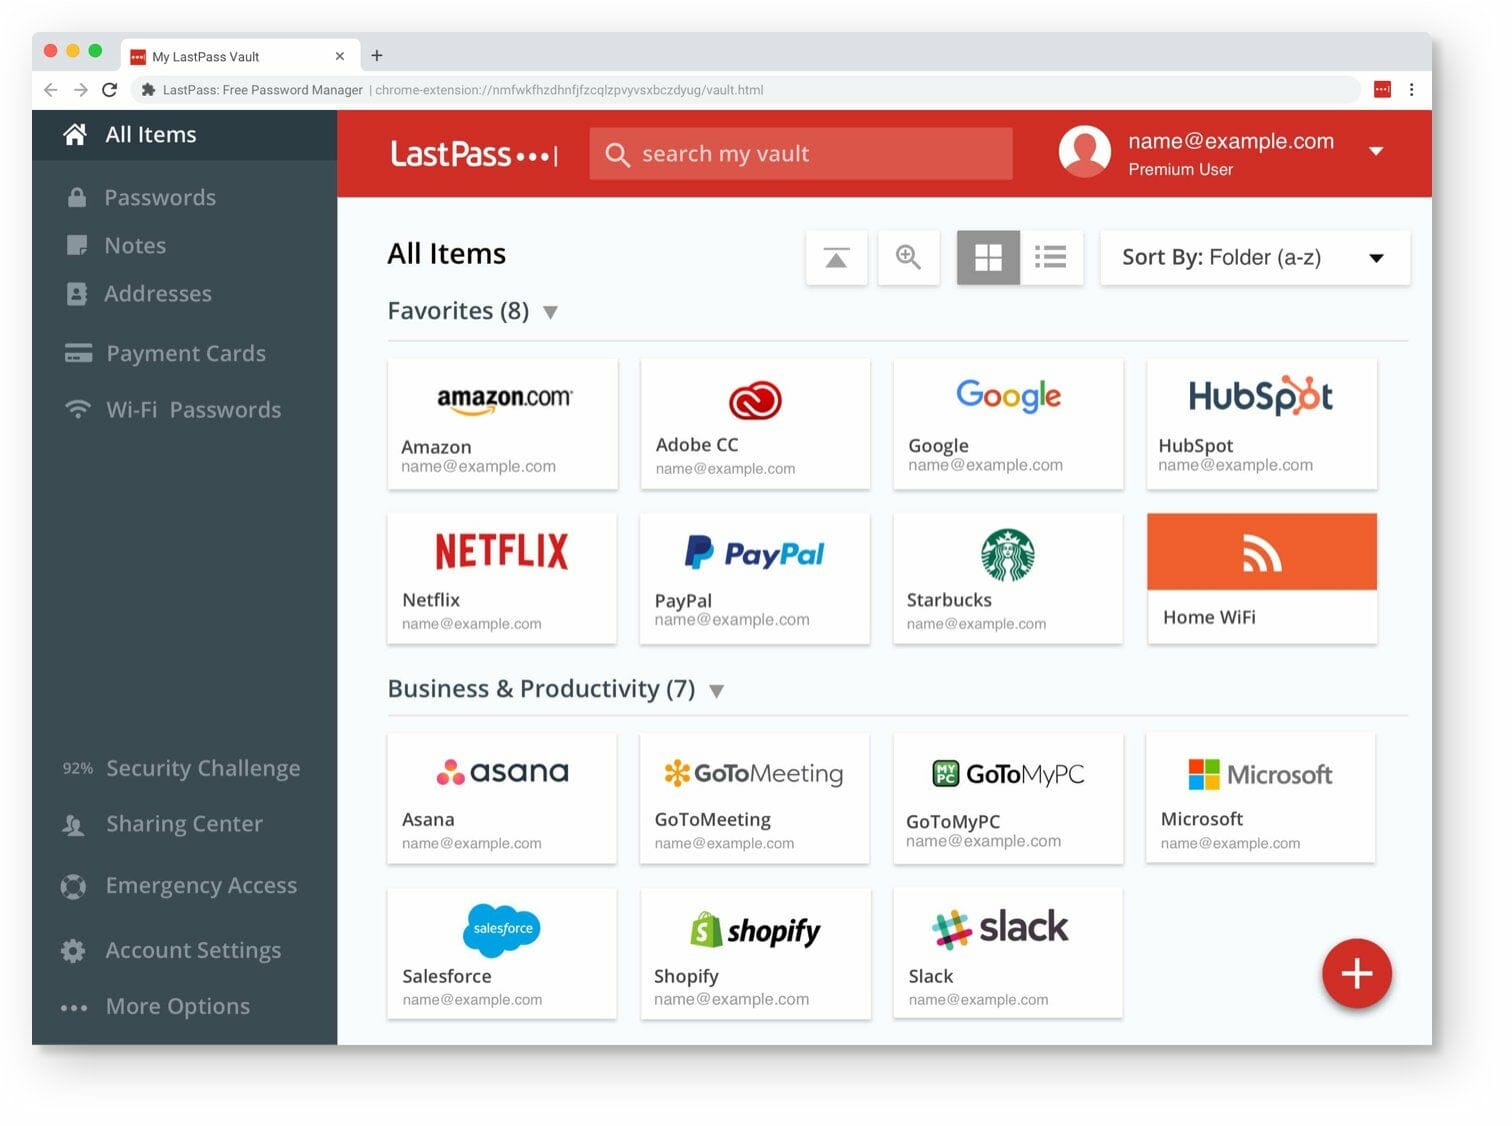Click the LastPass extension icon in browser toolbar
This screenshot has height=1126, width=1512.
[1382, 89]
